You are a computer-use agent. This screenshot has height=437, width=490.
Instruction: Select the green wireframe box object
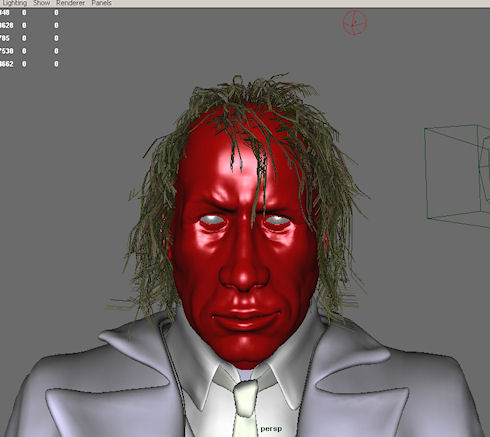tap(457, 176)
